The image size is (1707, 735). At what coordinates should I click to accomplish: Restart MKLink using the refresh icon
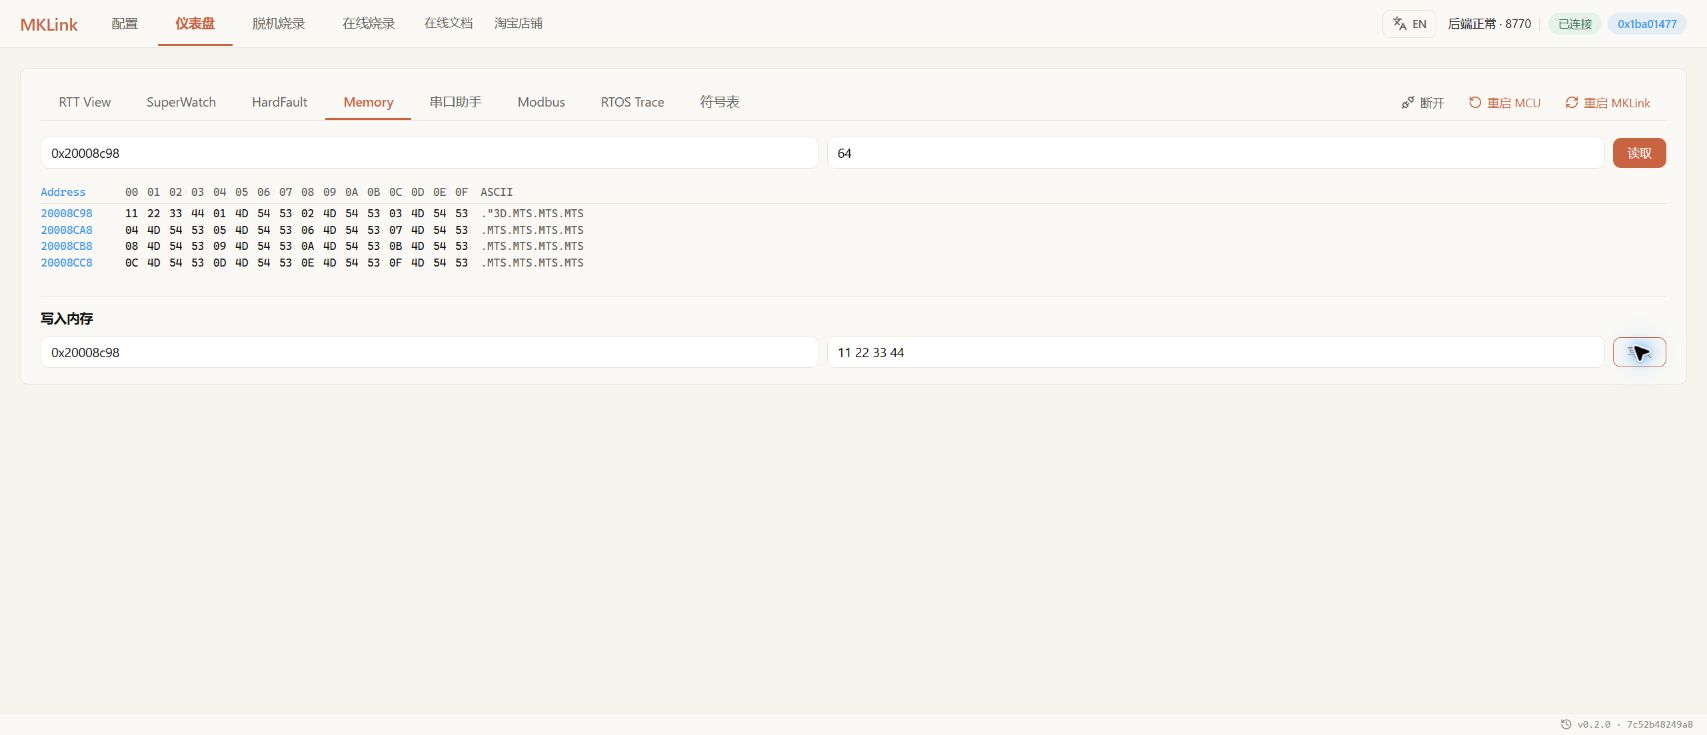point(1572,103)
